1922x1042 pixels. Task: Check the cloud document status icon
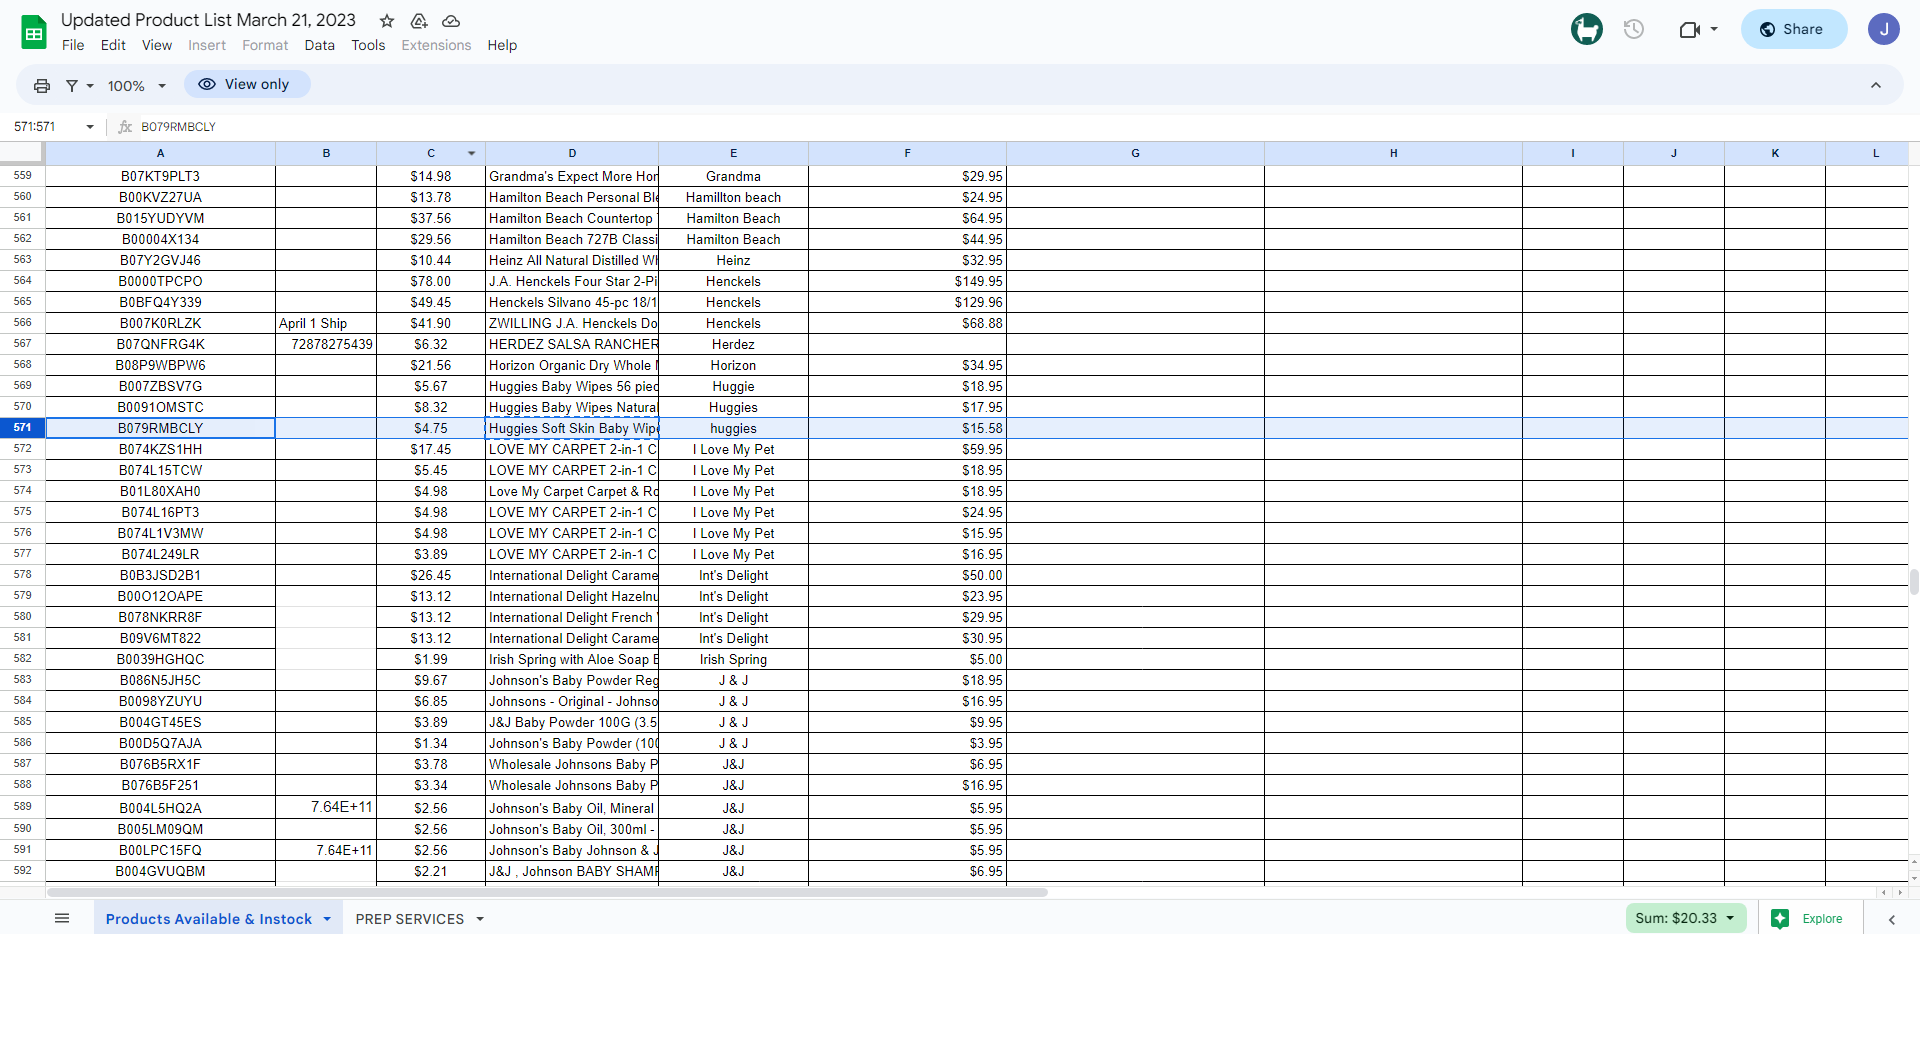451,21
